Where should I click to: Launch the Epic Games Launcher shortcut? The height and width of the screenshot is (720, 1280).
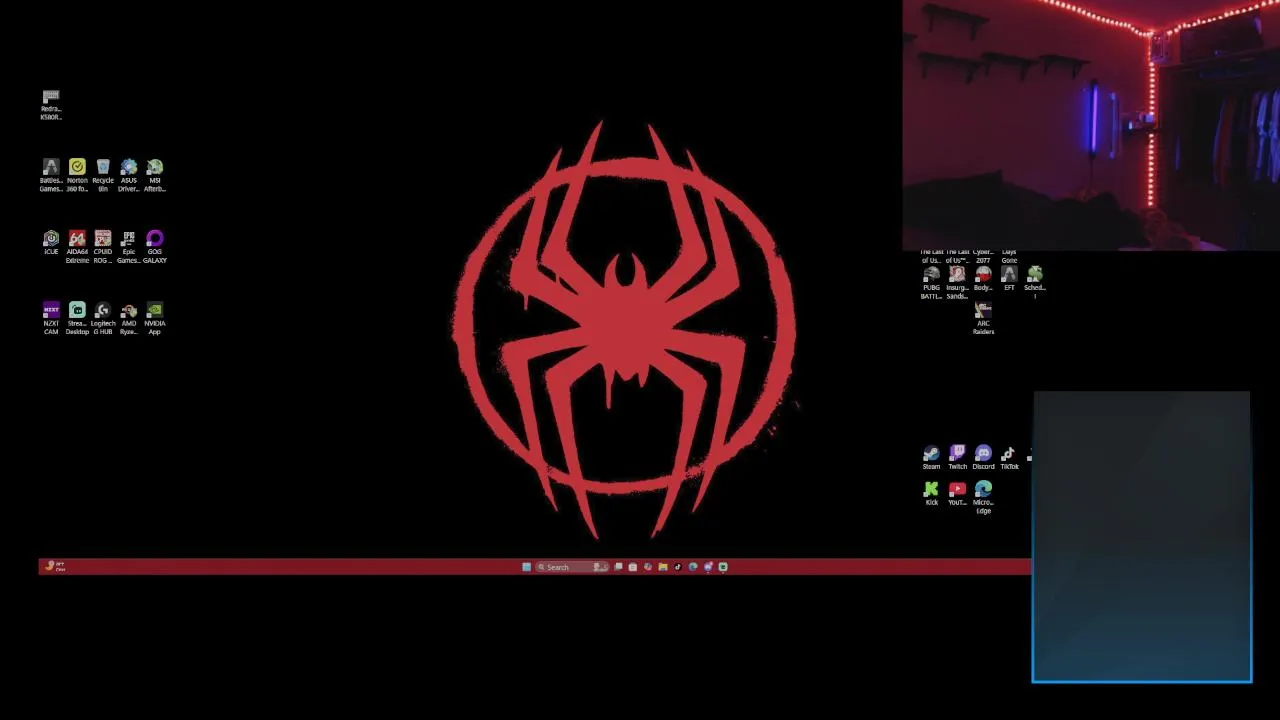tap(129, 247)
